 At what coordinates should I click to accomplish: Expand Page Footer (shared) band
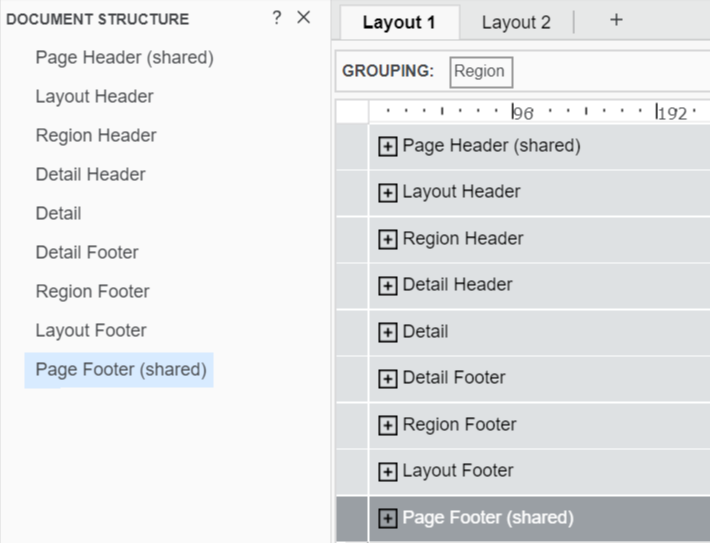[388, 519]
